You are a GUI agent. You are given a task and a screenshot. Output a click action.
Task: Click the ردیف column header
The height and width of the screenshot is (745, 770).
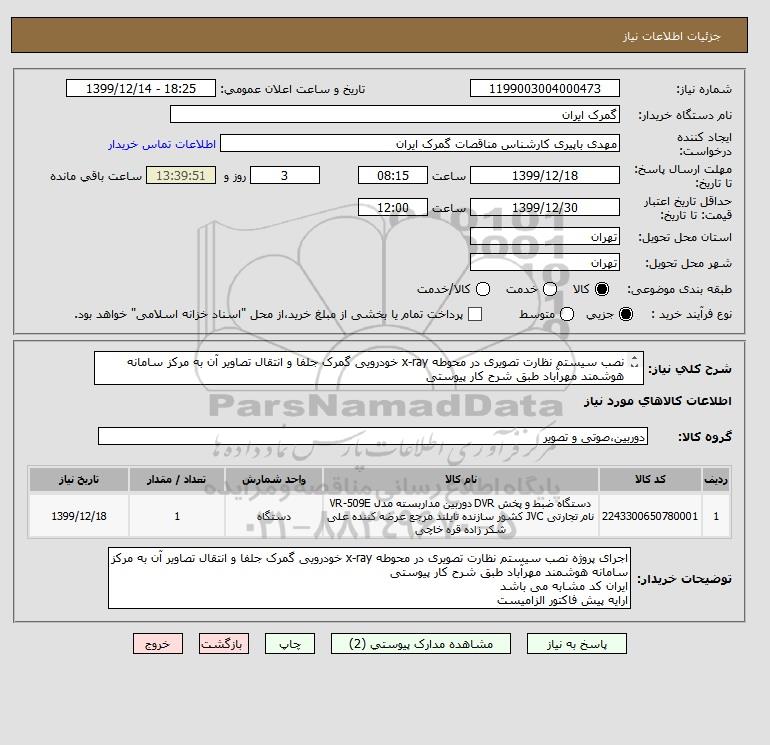pyautogui.click(x=716, y=479)
